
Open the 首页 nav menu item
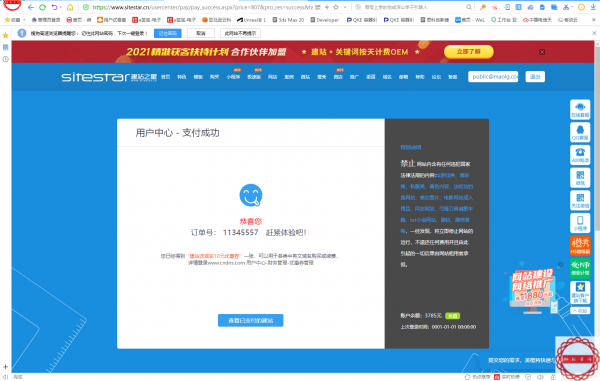coord(165,77)
